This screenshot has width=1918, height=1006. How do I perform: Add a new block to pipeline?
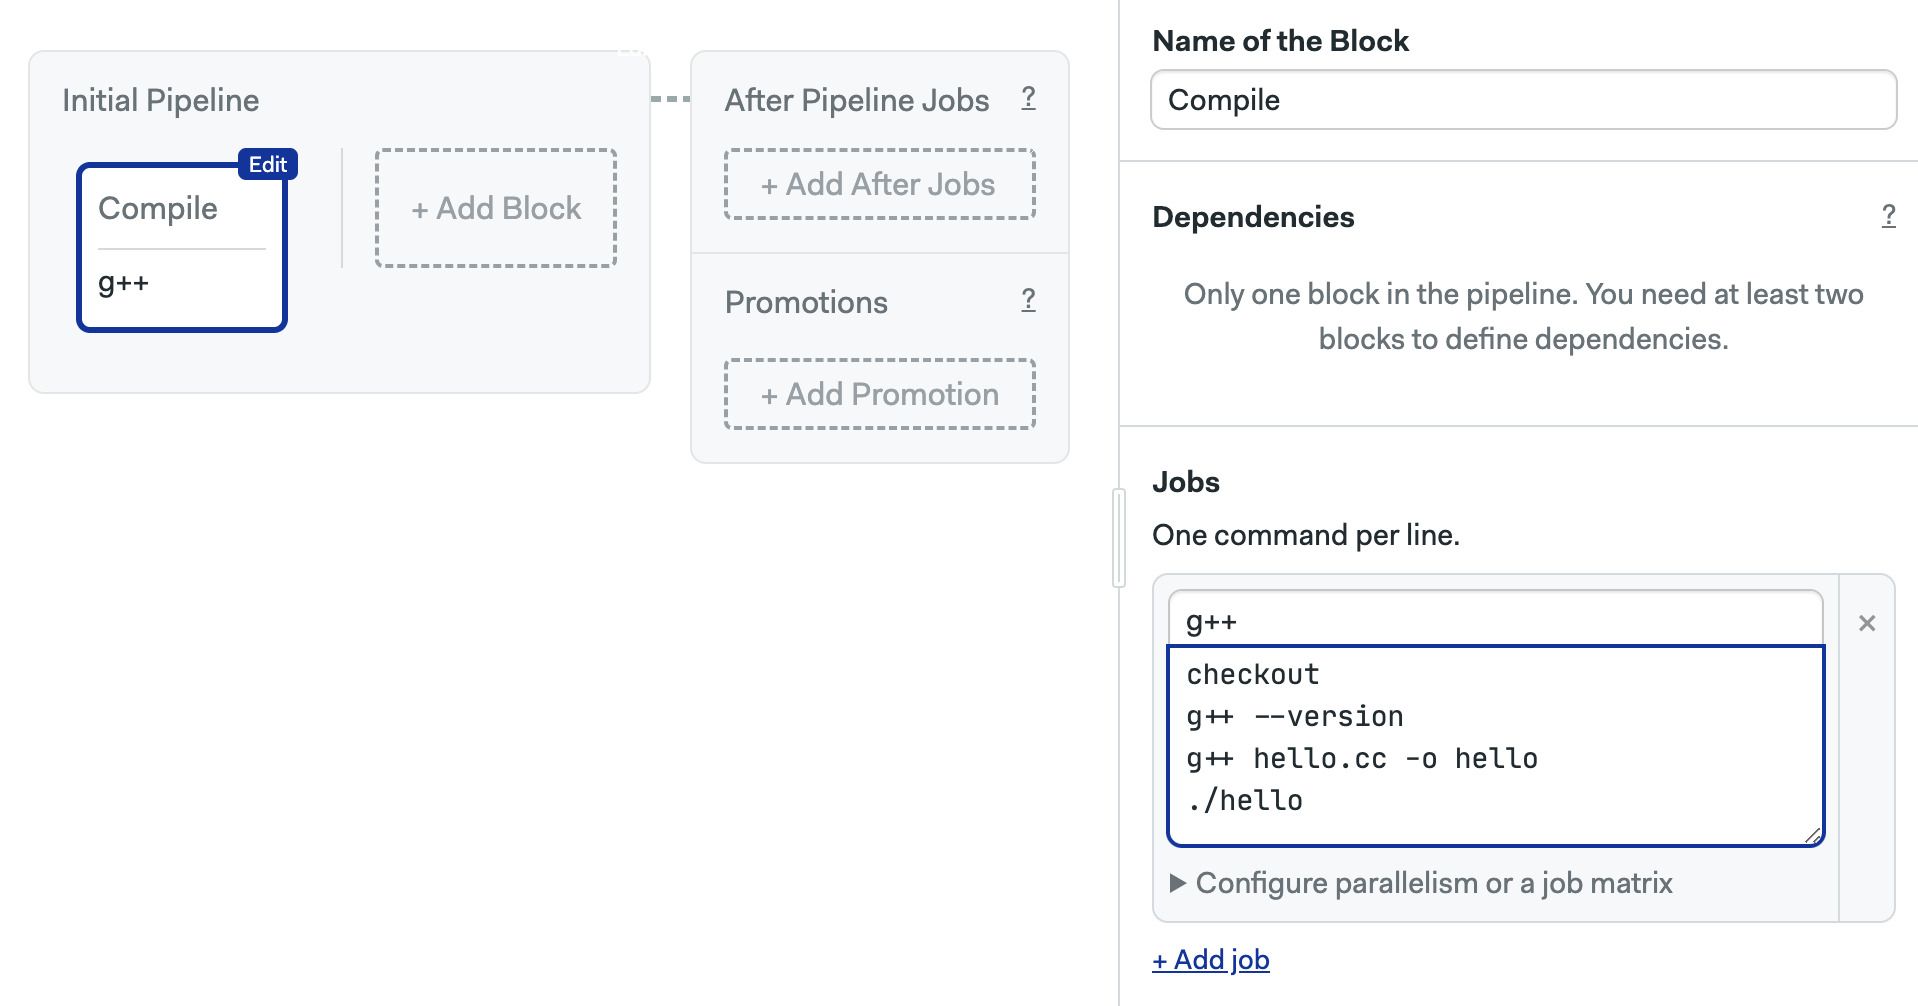click(x=496, y=208)
